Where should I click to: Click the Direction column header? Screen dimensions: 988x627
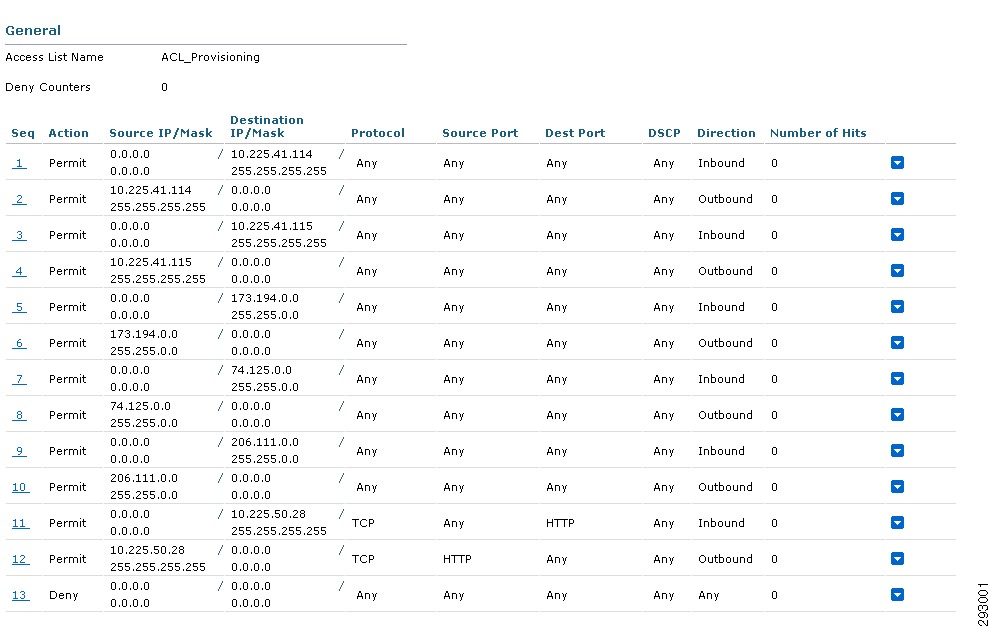coord(726,133)
